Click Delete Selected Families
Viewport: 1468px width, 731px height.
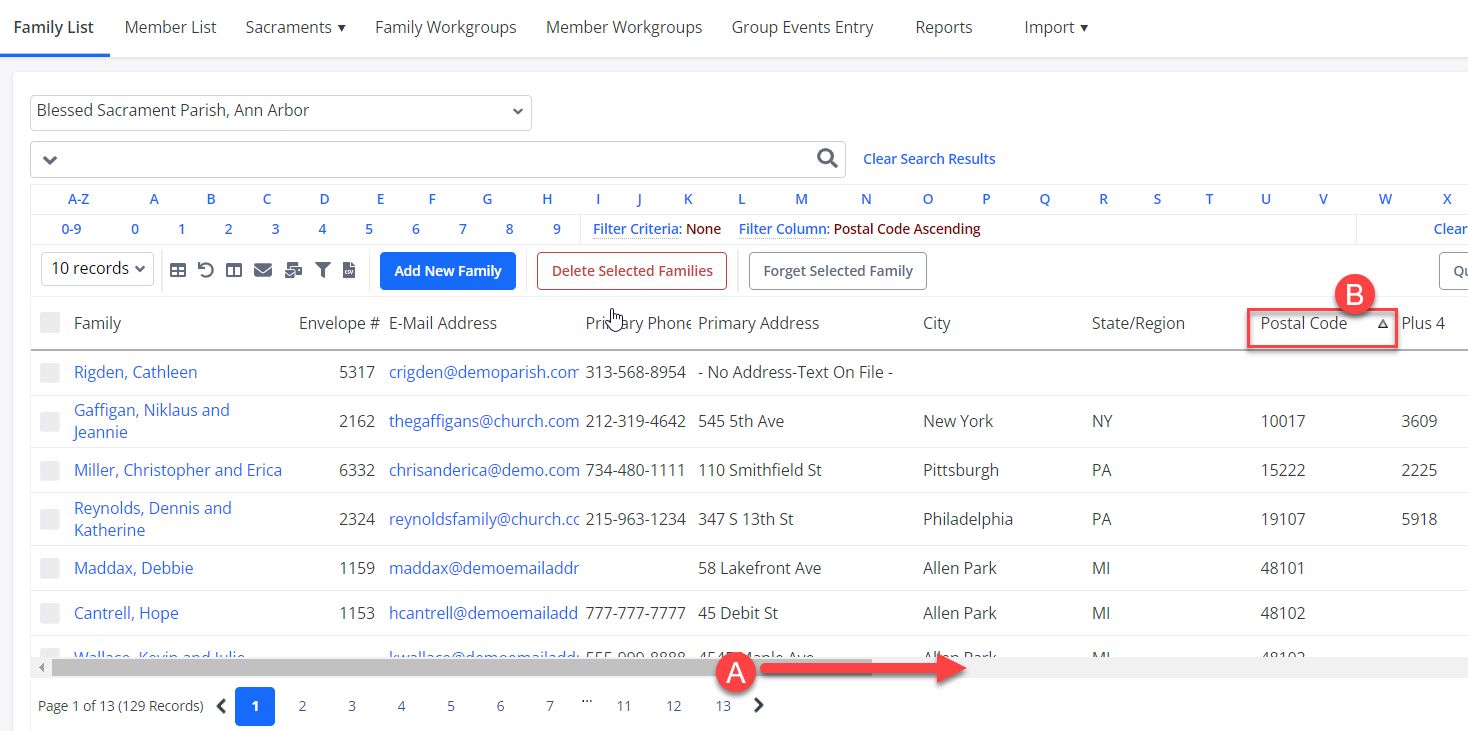point(632,271)
